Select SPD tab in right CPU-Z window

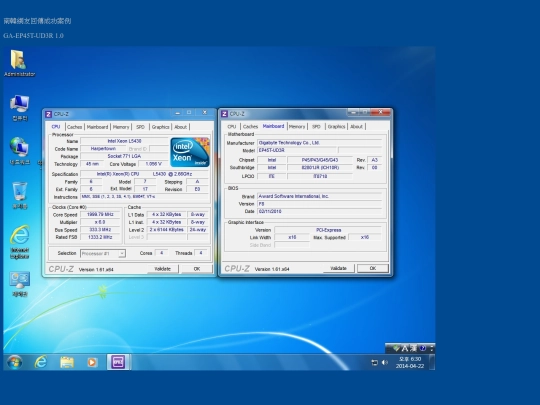pyautogui.click(x=316, y=126)
